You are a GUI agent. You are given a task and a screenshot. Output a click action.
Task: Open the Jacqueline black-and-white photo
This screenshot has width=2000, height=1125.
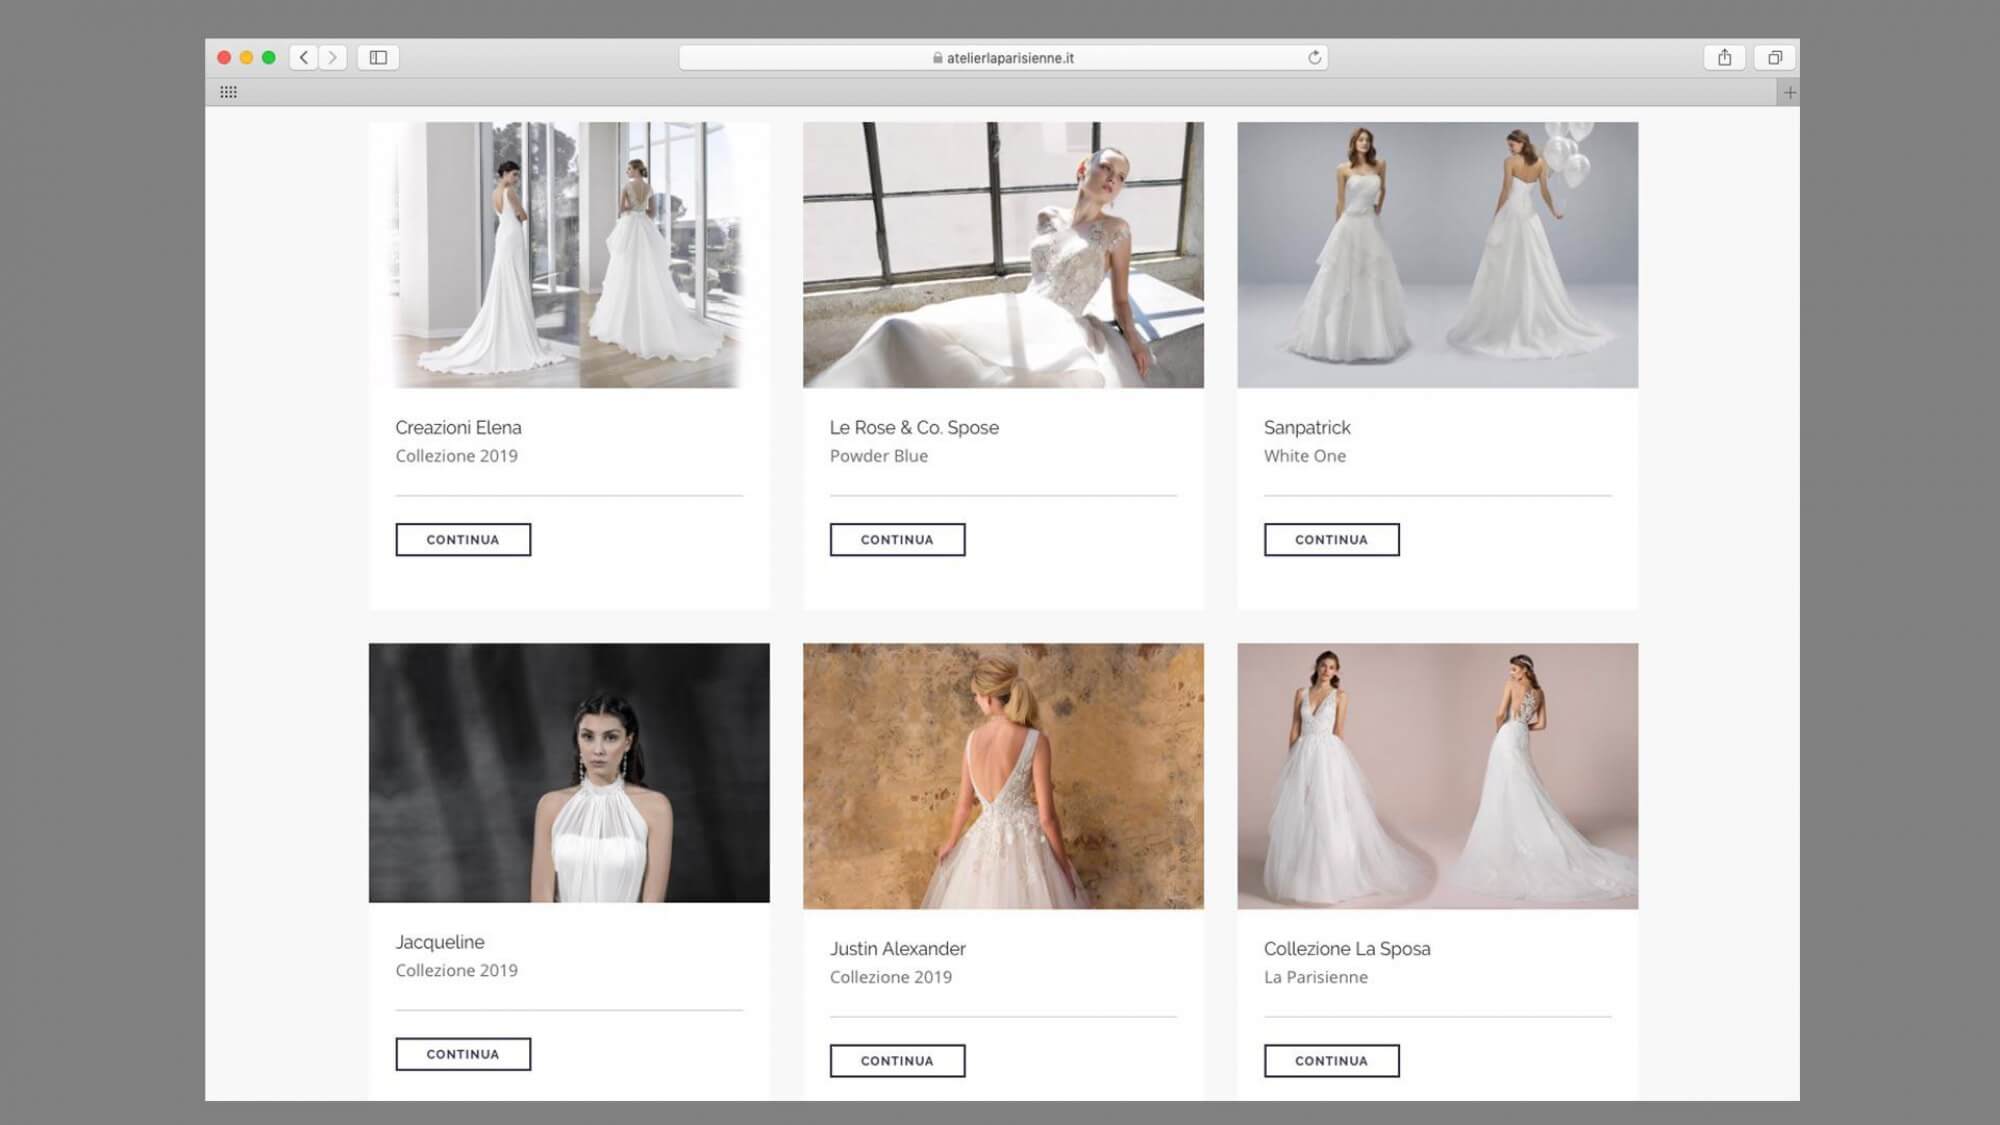coord(569,772)
